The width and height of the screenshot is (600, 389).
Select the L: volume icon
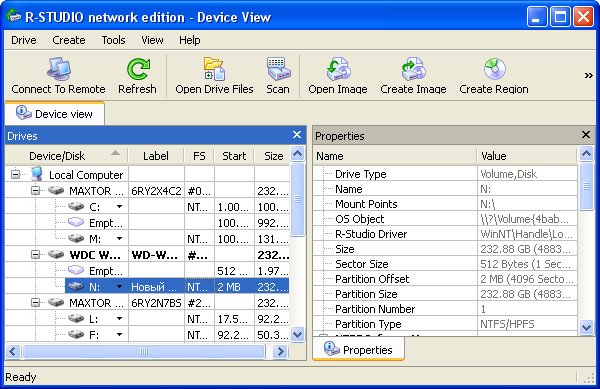click(76, 319)
